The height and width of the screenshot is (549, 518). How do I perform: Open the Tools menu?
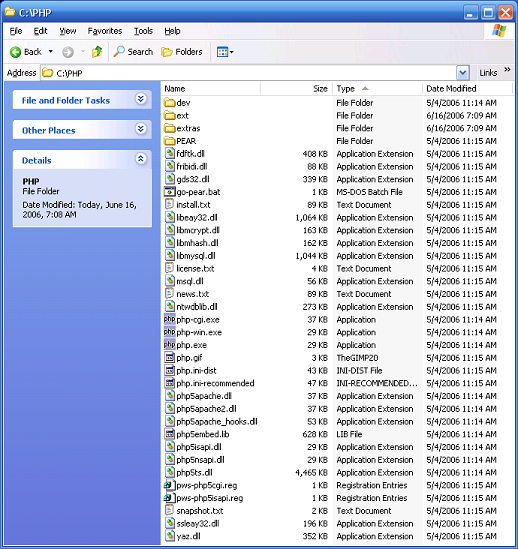point(143,31)
